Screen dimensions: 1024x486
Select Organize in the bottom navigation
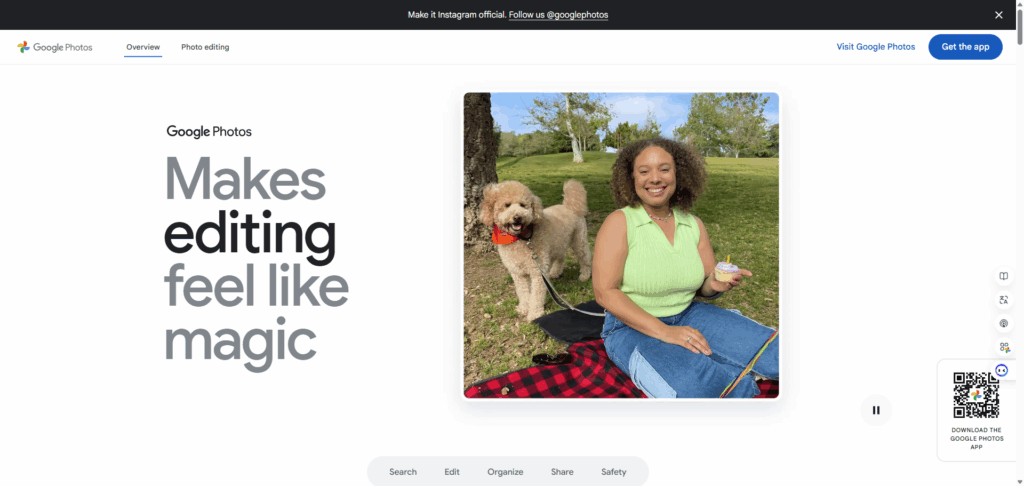point(505,472)
